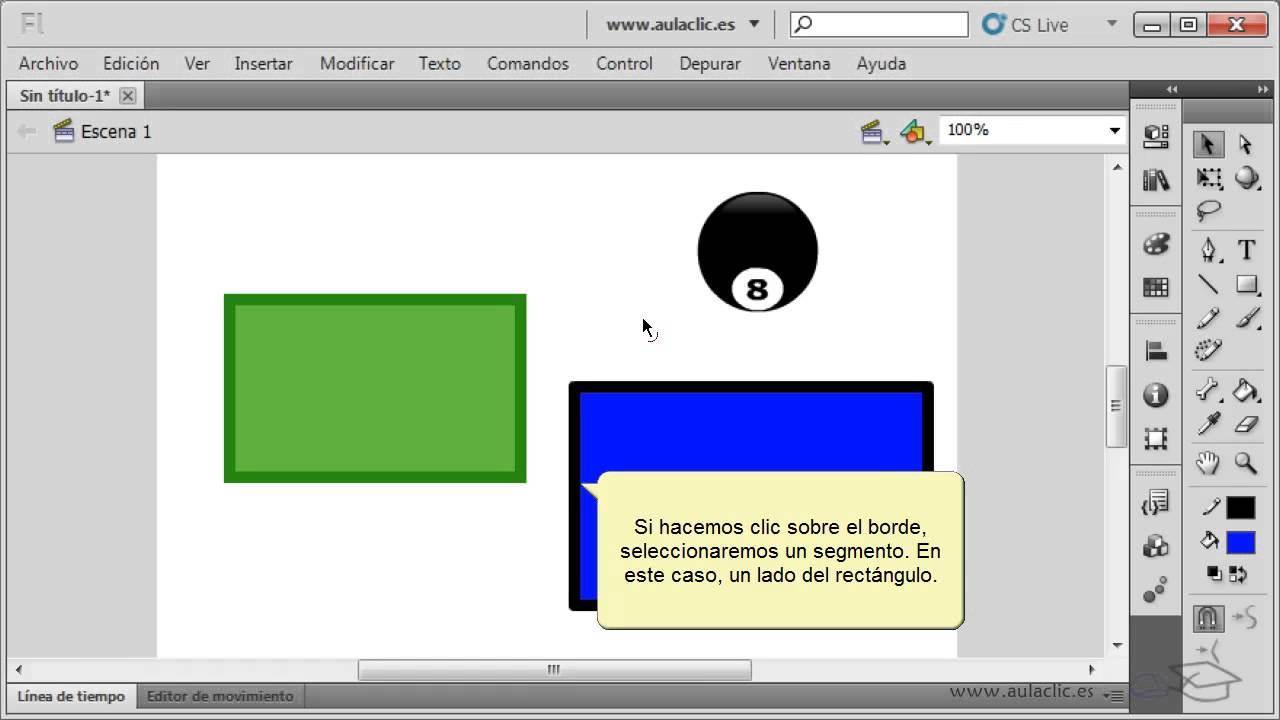Screen dimensions: 1280x720
Task: Choose the Line tool
Action: tap(1209, 285)
